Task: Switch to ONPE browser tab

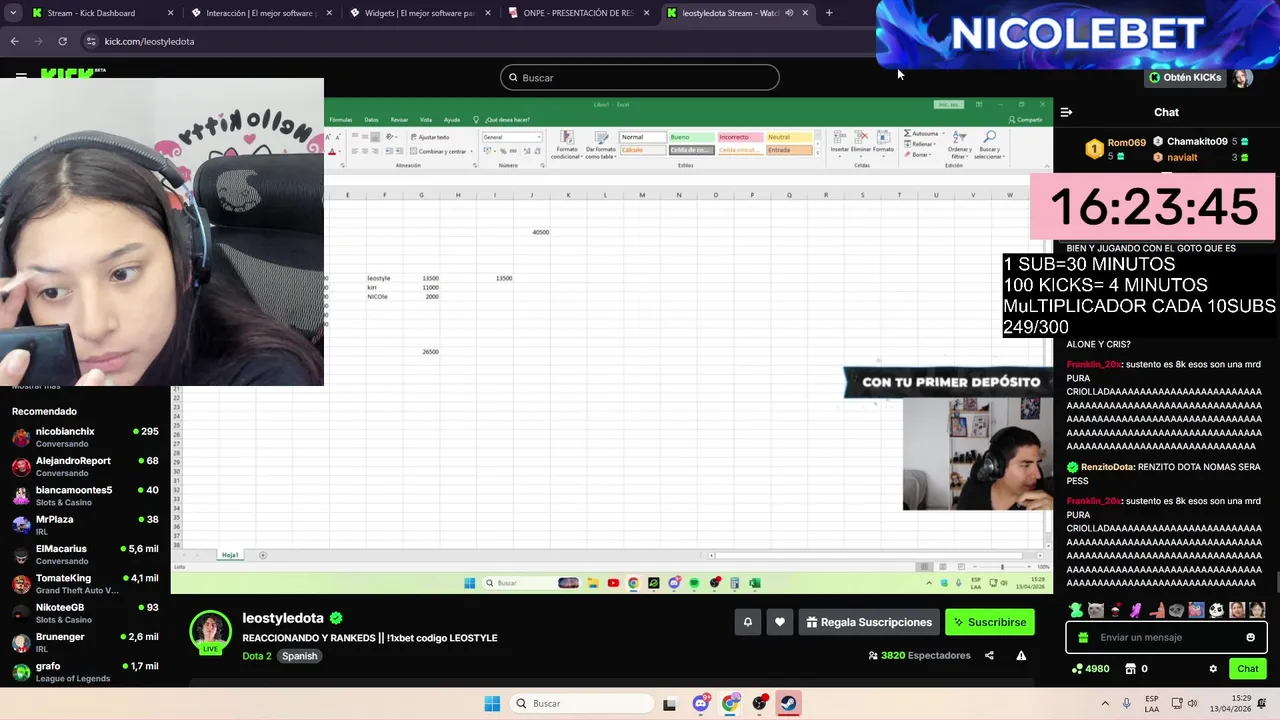Action: coord(577,13)
